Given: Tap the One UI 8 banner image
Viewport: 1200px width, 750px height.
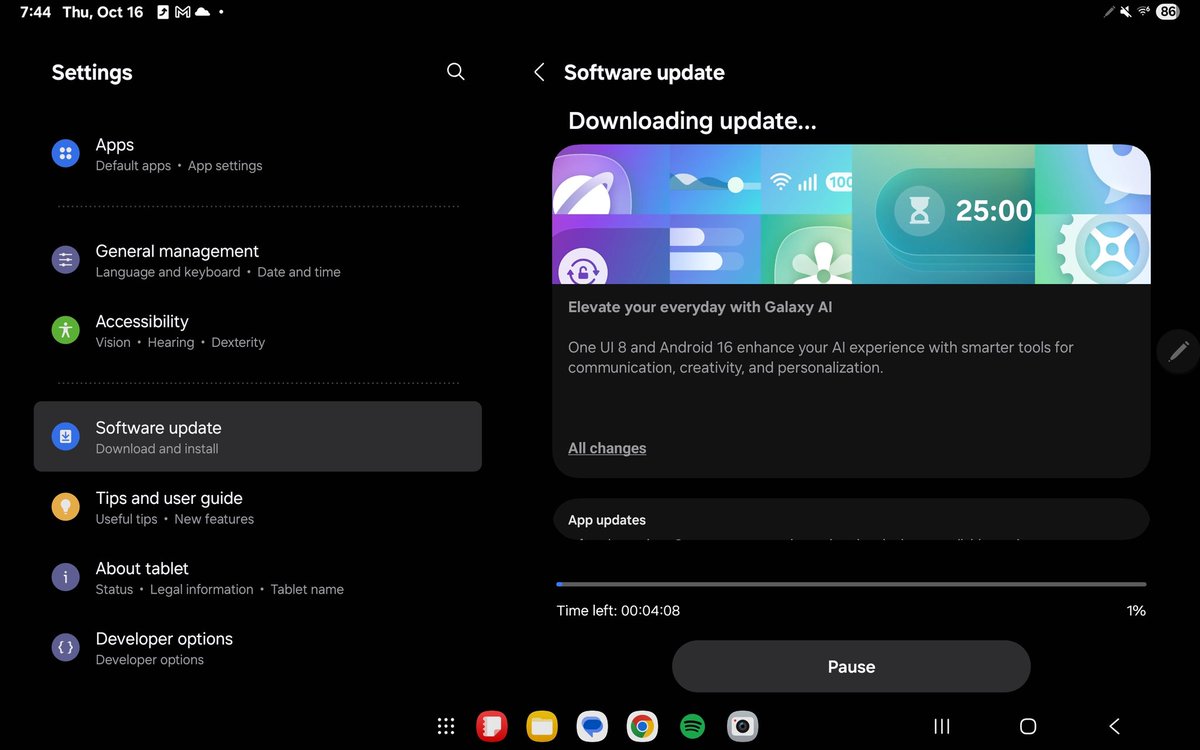Looking at the screenshot, I should (x=851, y=214).
